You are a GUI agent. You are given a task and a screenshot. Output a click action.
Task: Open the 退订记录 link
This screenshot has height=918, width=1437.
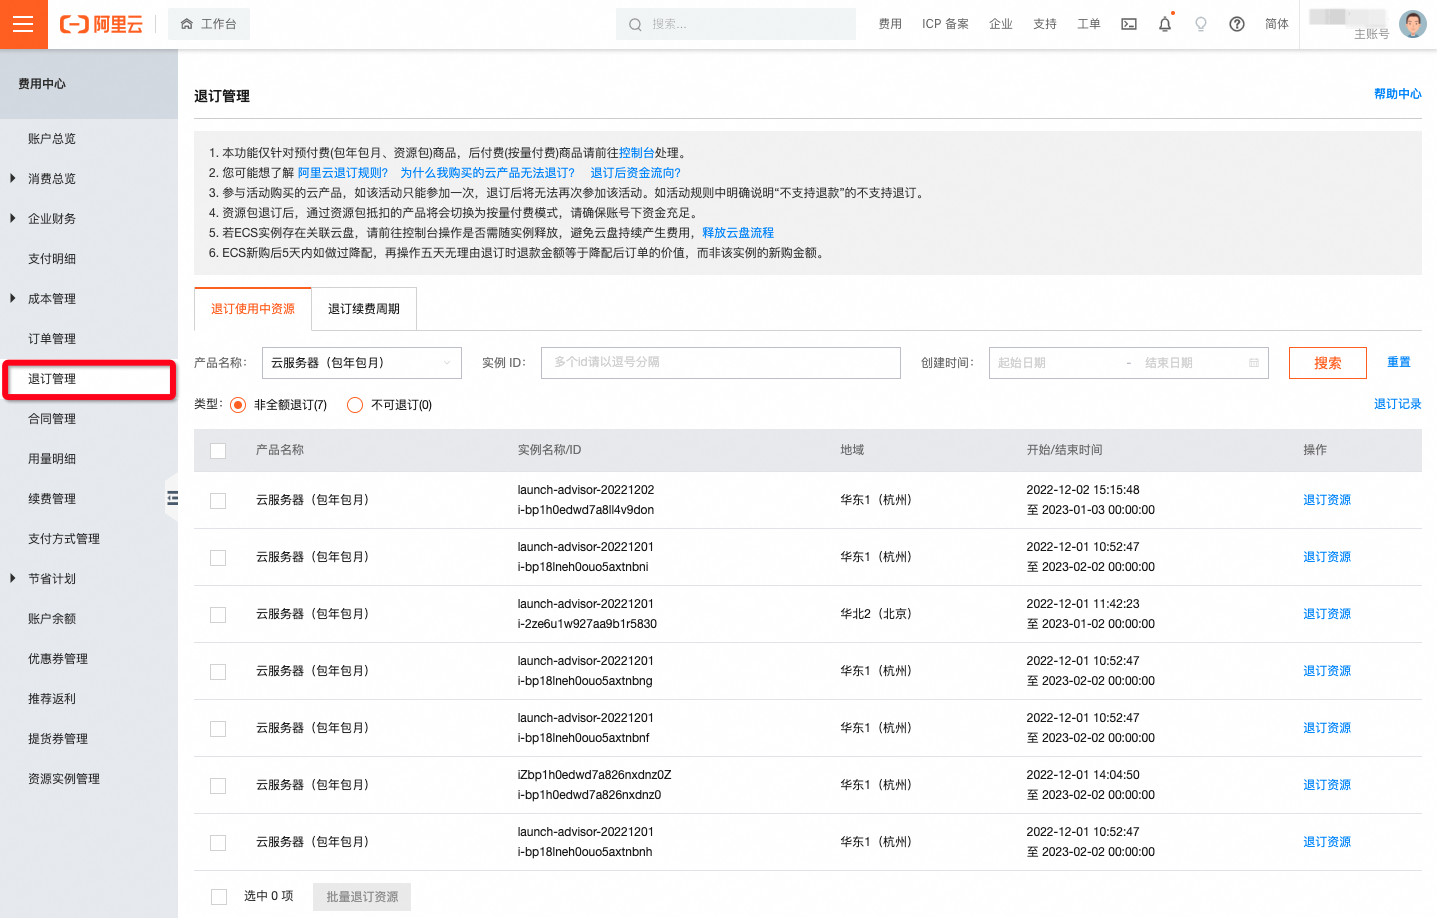[1398, 404]
